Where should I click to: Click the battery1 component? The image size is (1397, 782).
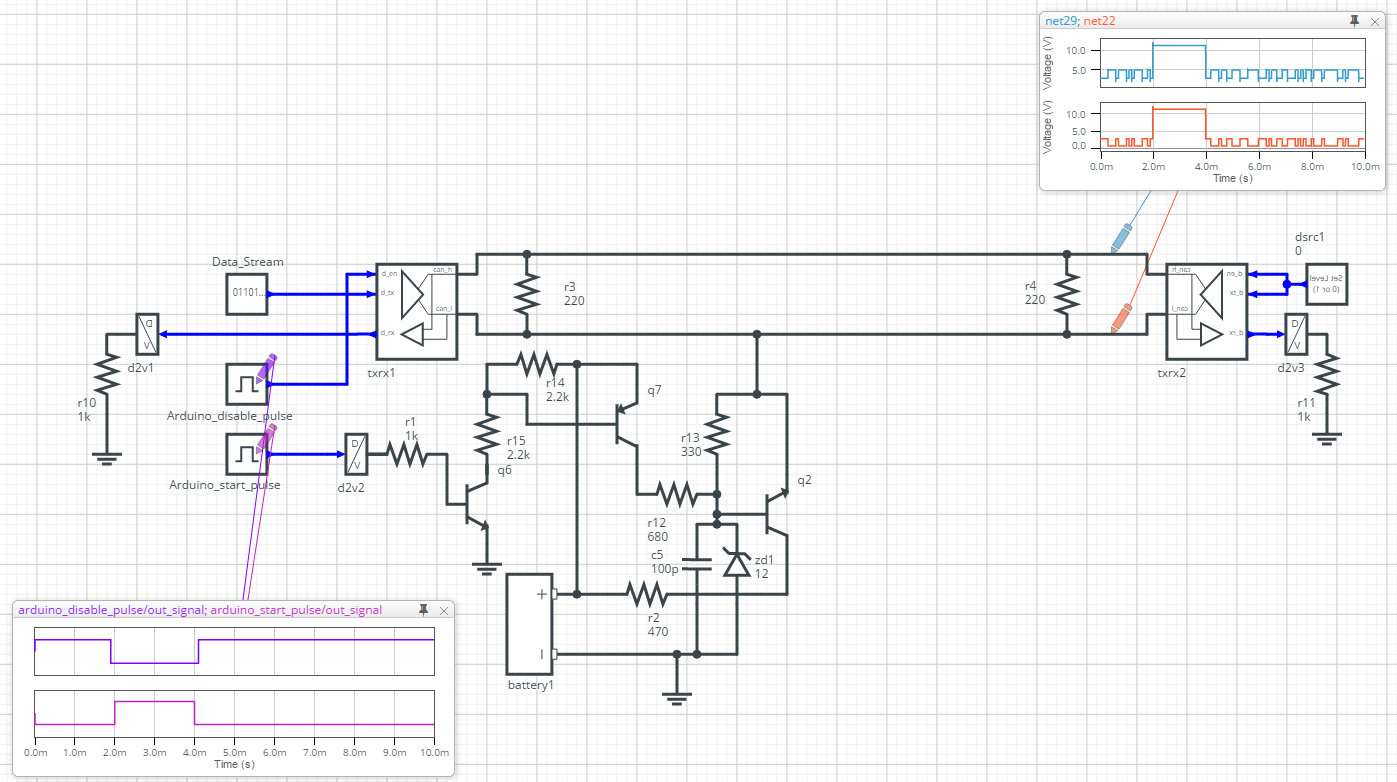[529, 624]
